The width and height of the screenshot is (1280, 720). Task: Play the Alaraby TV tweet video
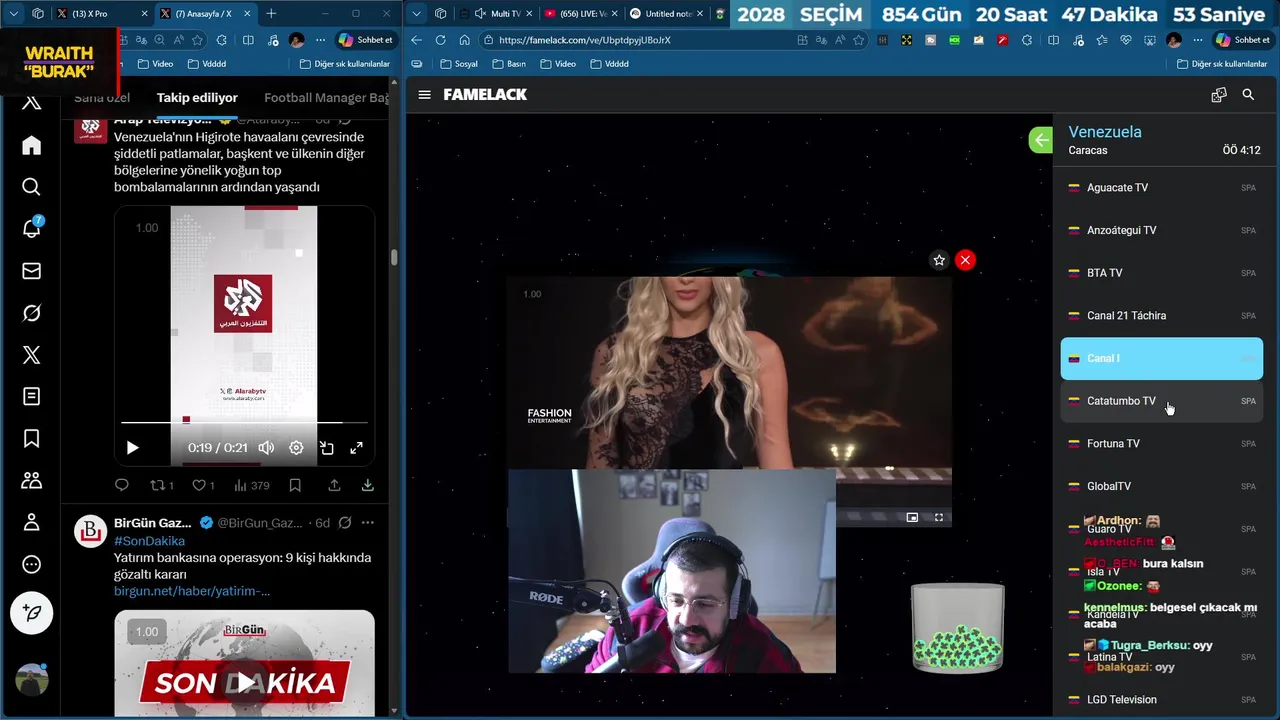tap(132, 448)
